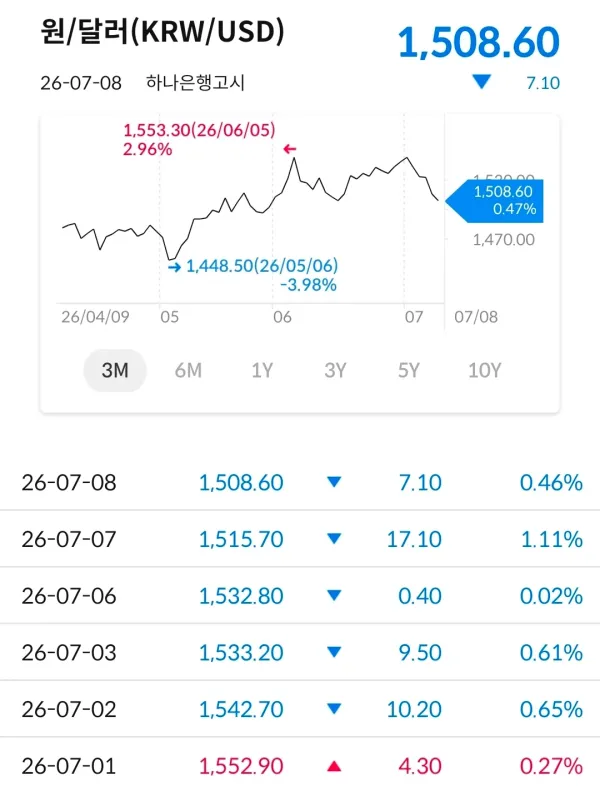
Task: Click the down triangle in the 26-07-03 row
Action: [x=334, y=652]
